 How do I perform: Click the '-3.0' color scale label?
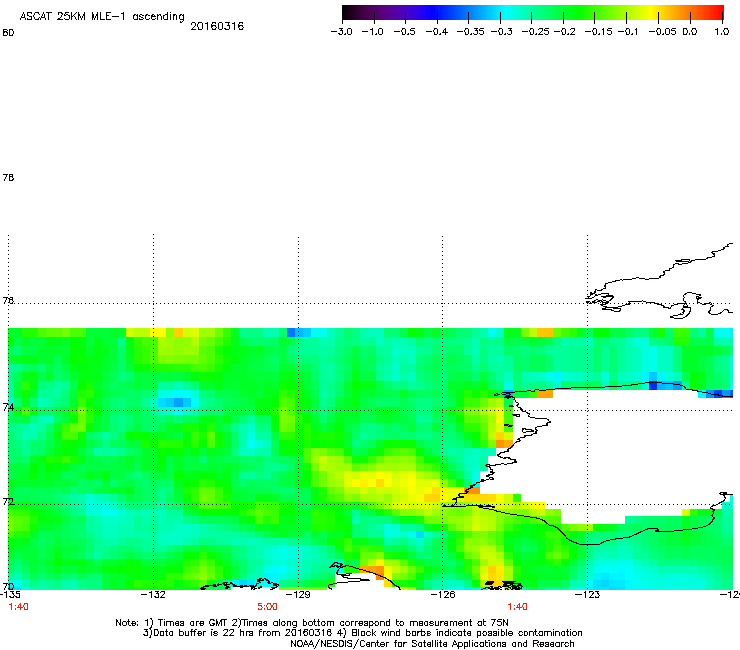pyautogui.click(x=341, y=32)
